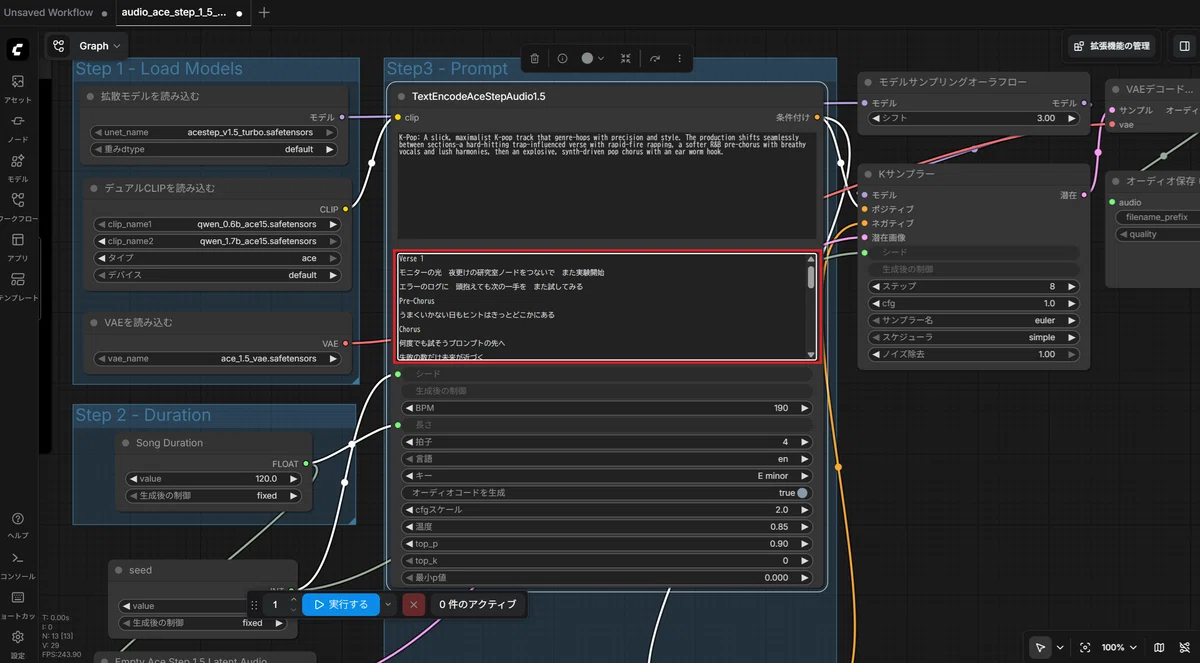Viewport: 1200px width, 663px height.
Task: Toggle collapse dot on 拡散モデルを読み込む node
Action: point(90,97)
